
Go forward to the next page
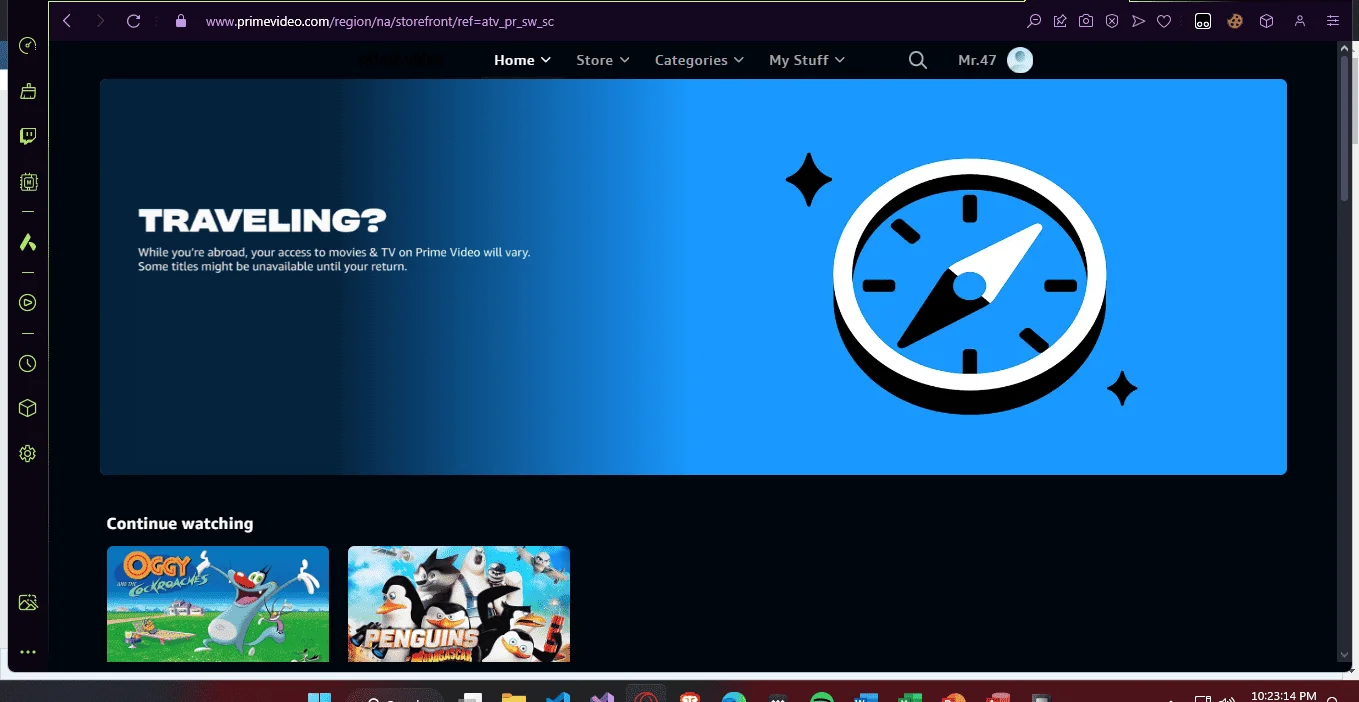click(x=99, y=20)
